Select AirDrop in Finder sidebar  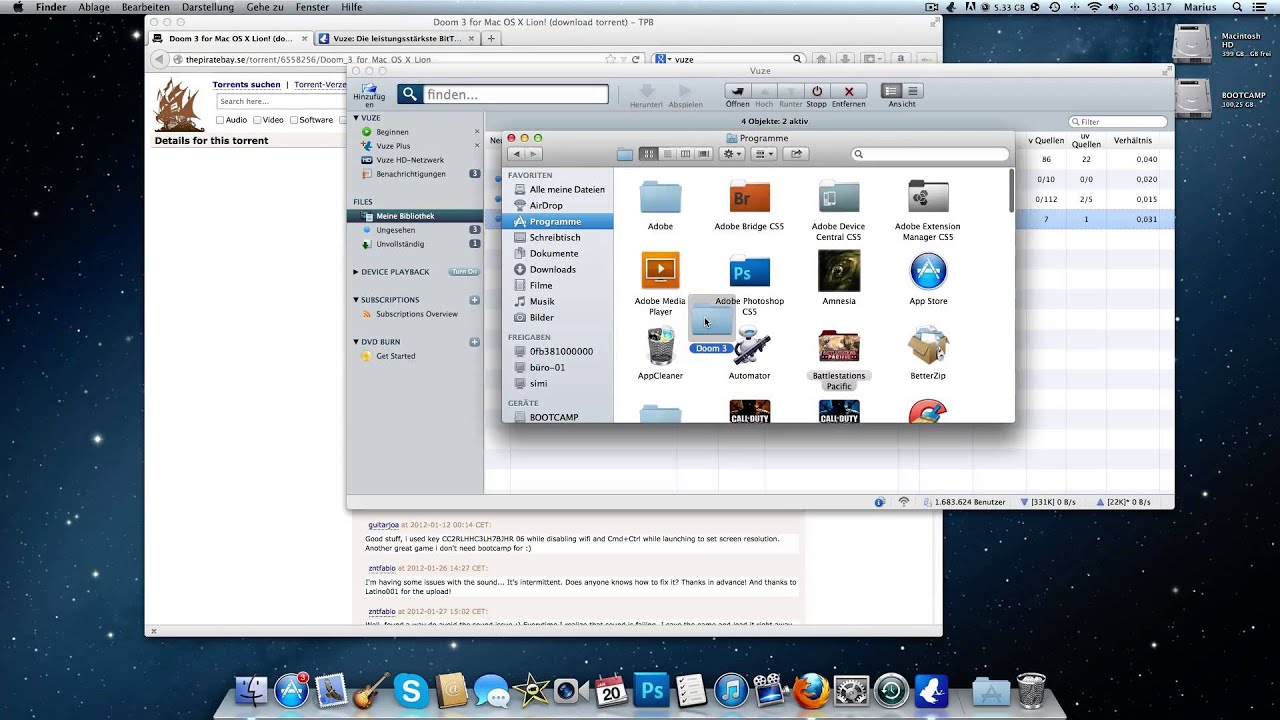(546, 205)
